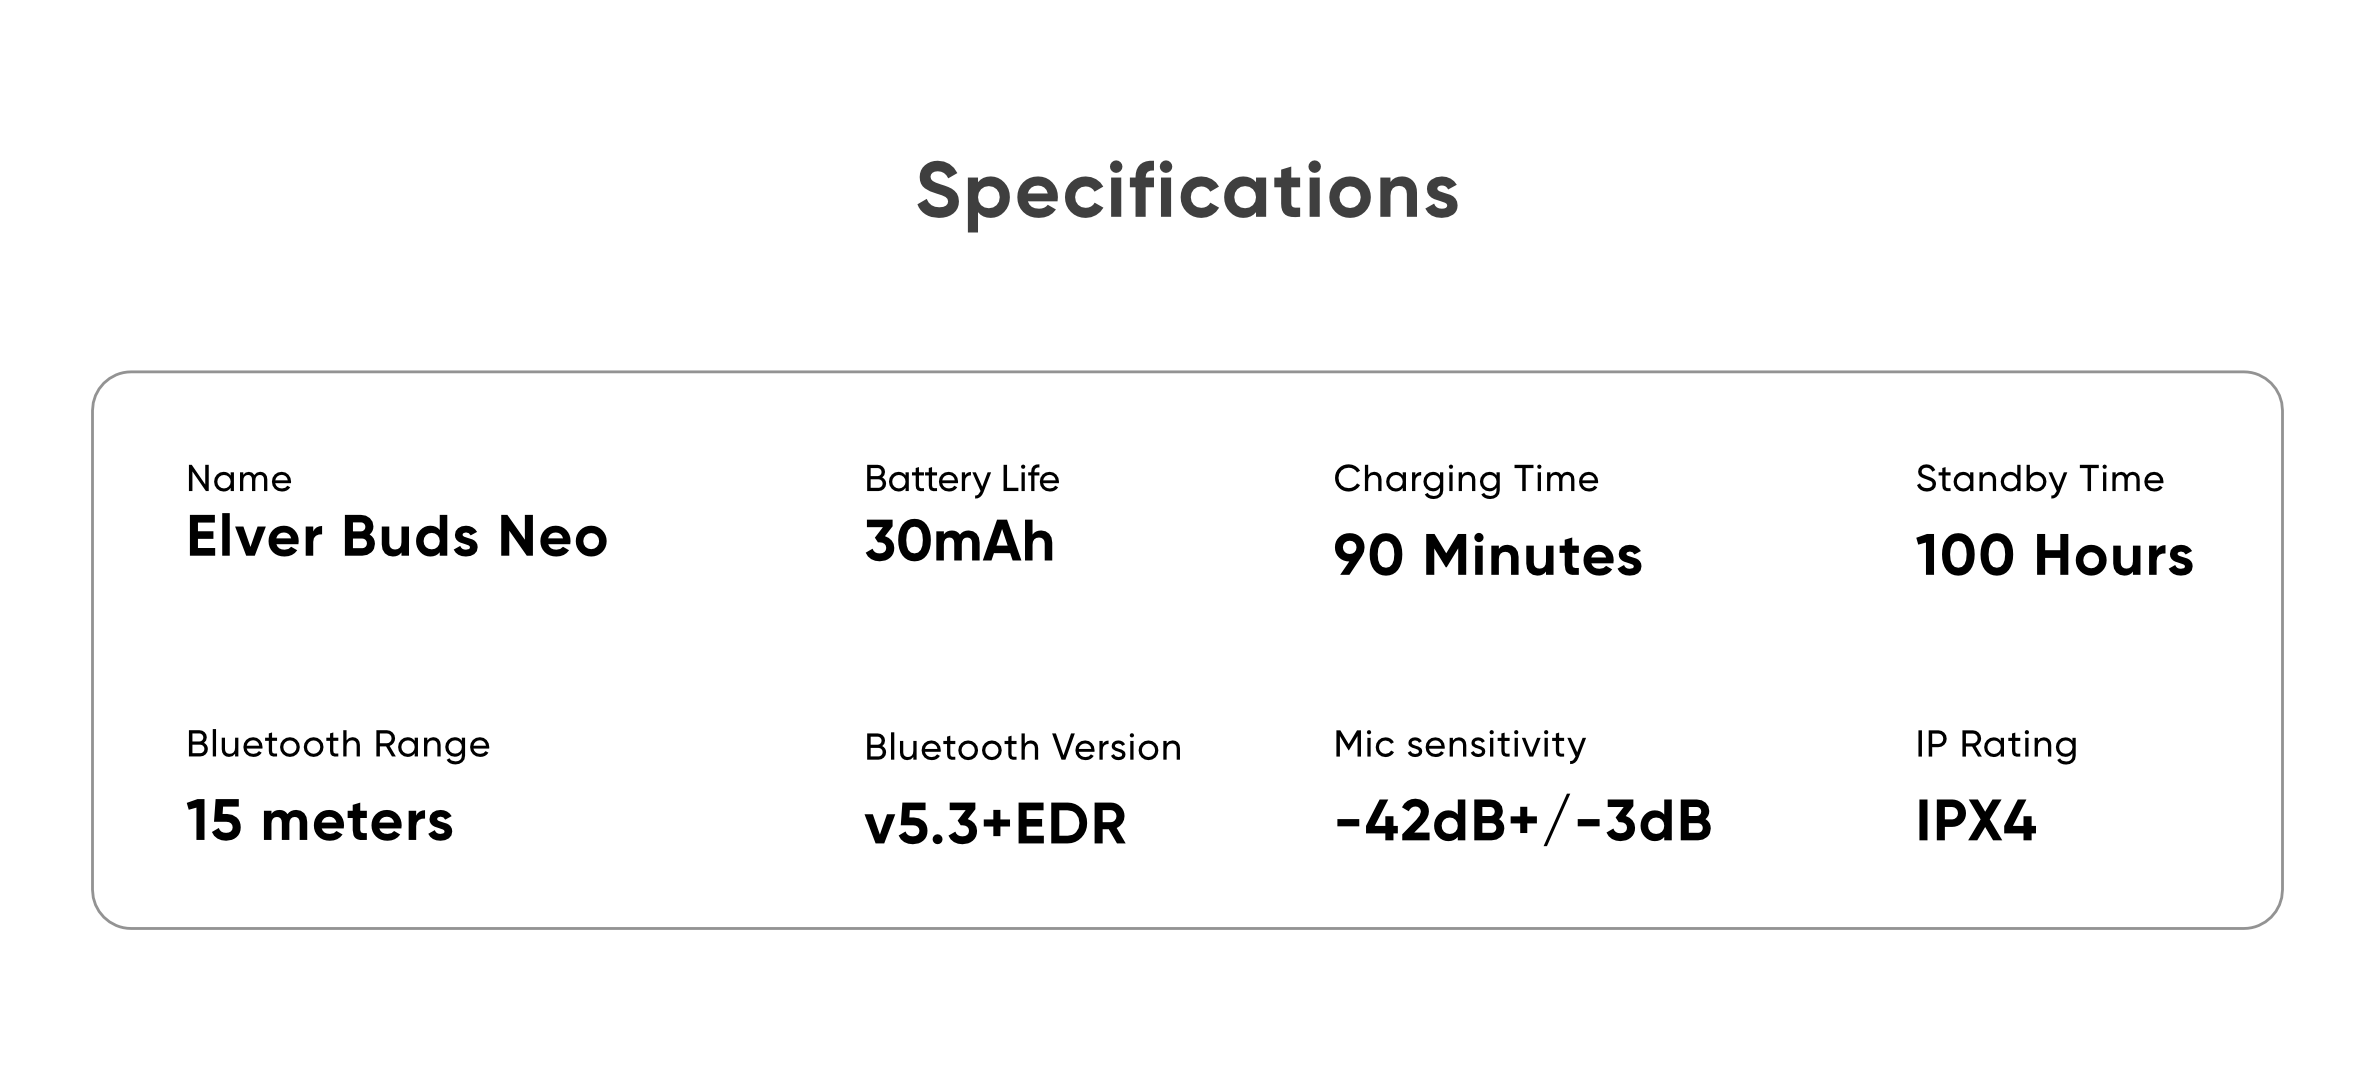The image size is (2375, 1080).
Task: Select the 100 Hours value
Action: [x=2054, y=555]
